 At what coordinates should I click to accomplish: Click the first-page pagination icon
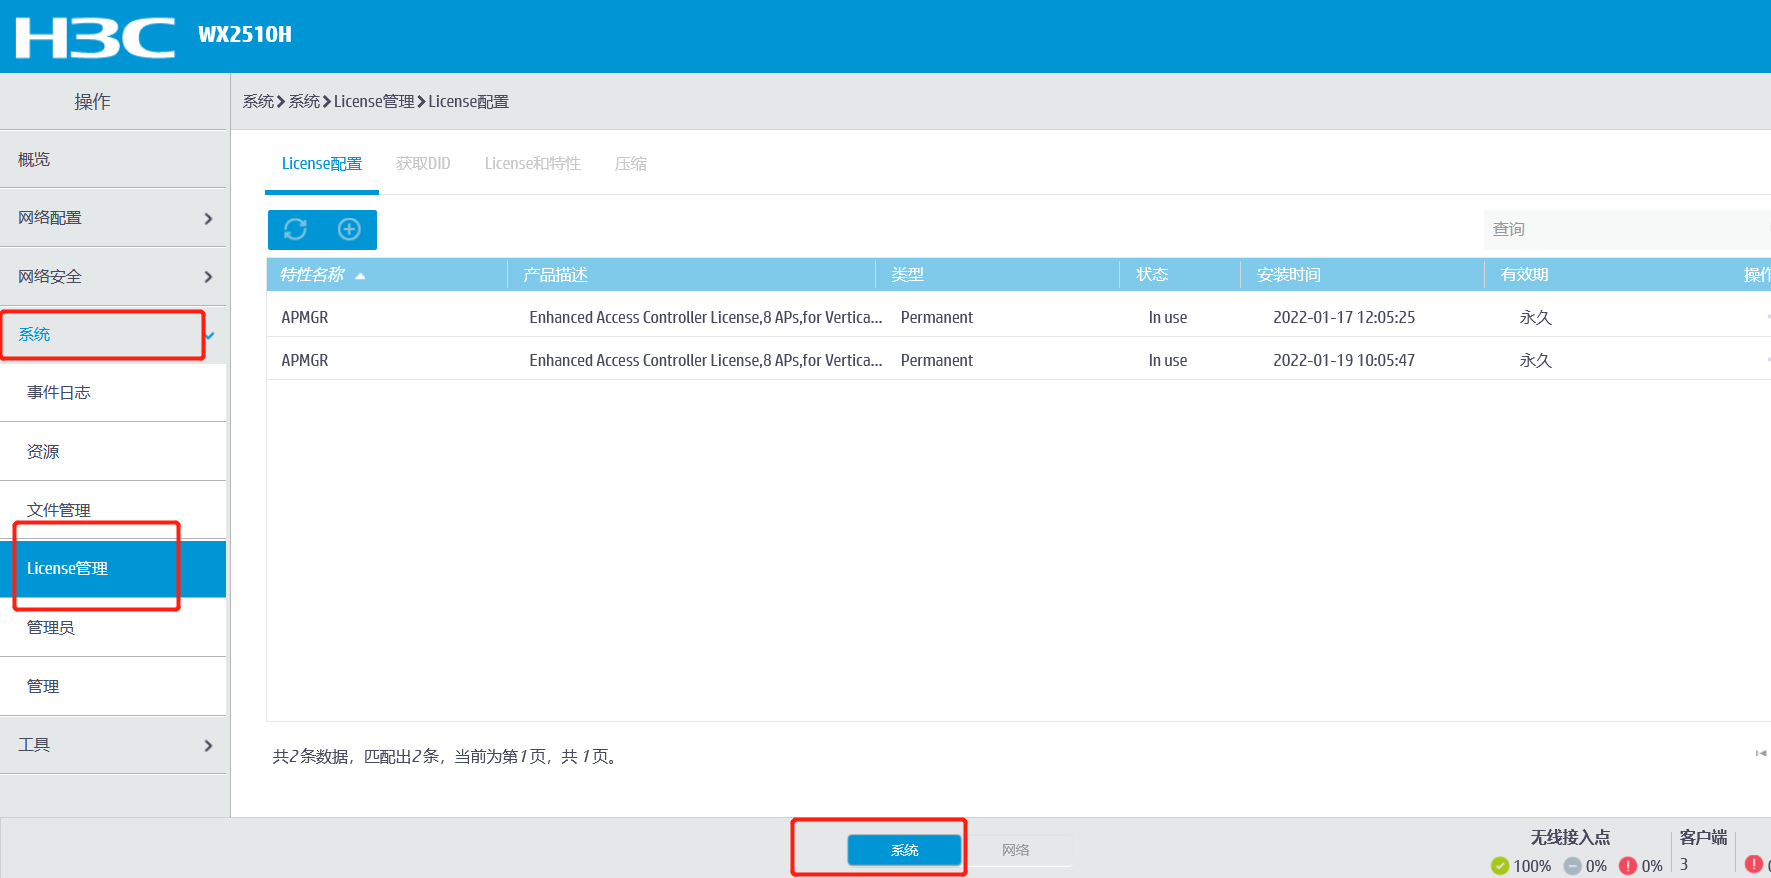click(x=1761, y=753)
